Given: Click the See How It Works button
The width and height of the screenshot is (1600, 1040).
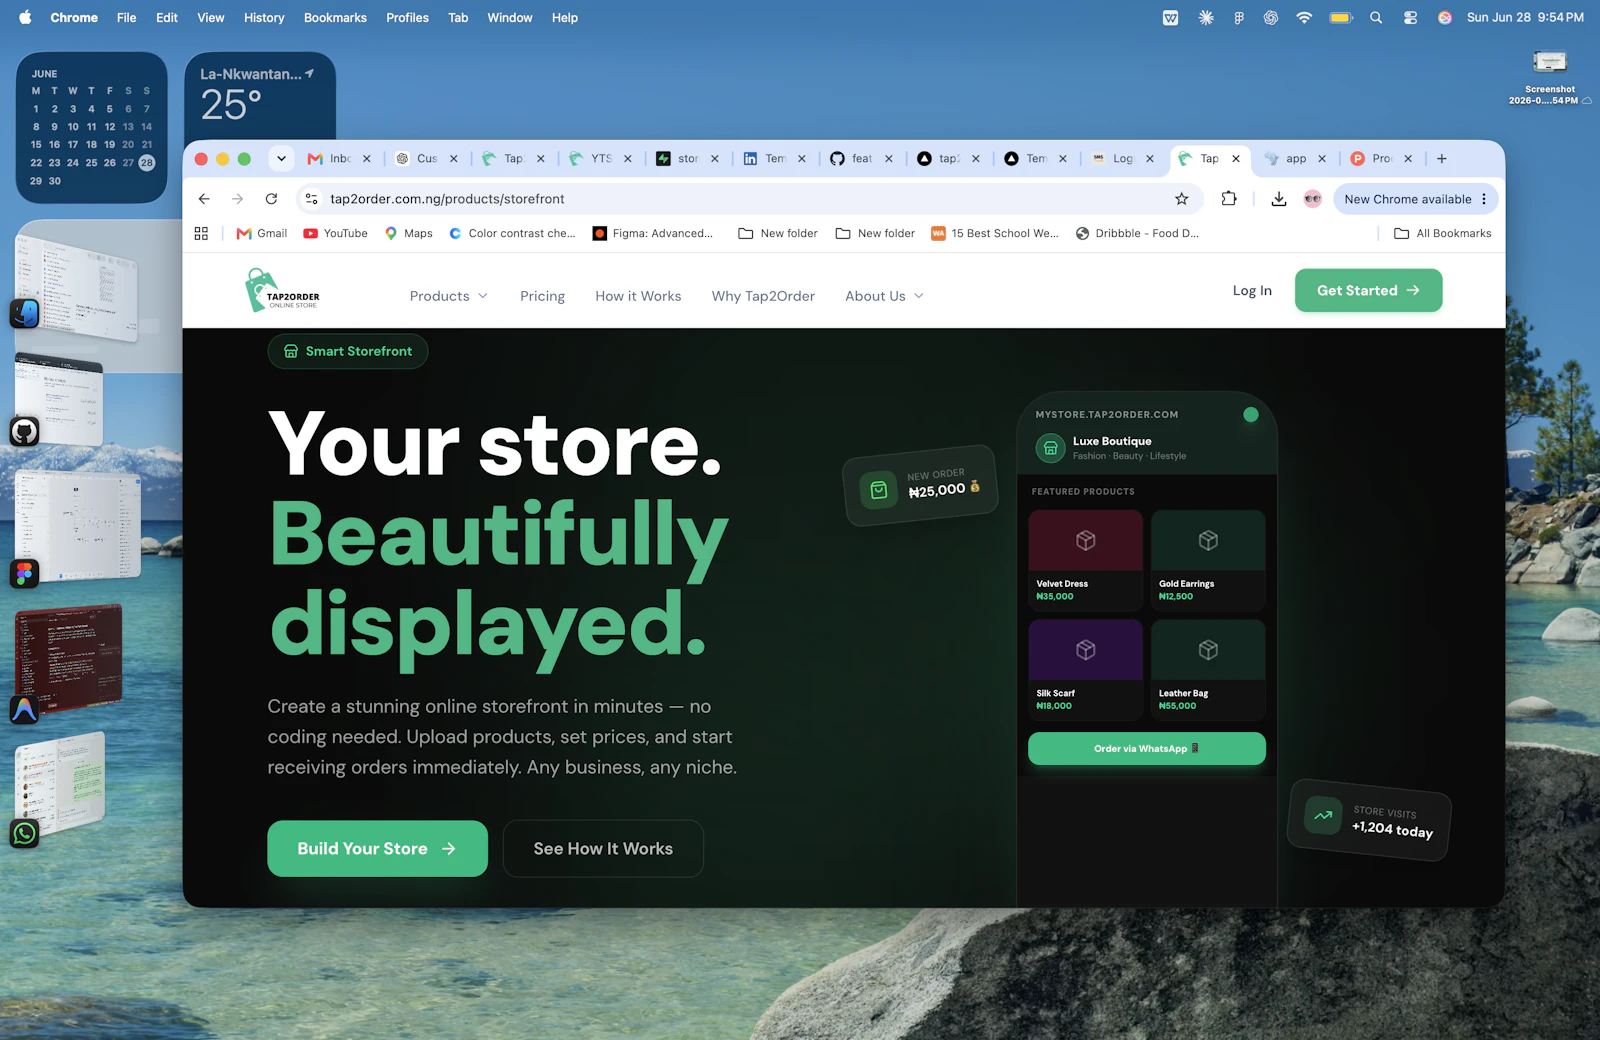Looking at the screenshot, I should pos(603,849).
